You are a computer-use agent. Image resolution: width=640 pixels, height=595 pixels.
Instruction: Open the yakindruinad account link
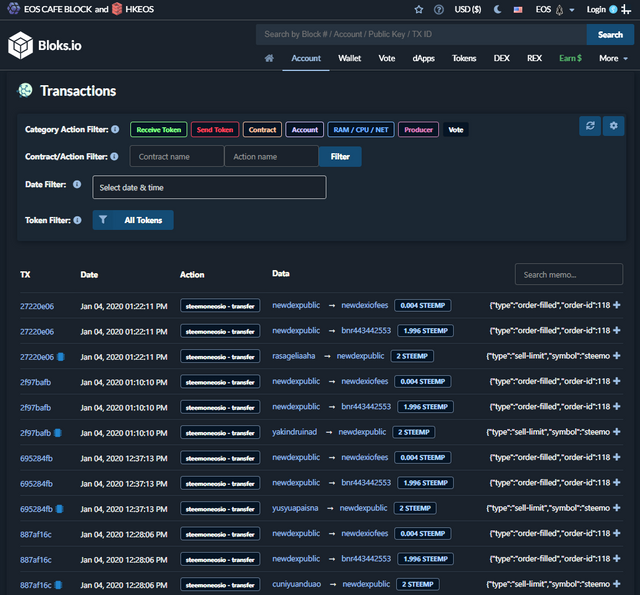tap(294, 432)
